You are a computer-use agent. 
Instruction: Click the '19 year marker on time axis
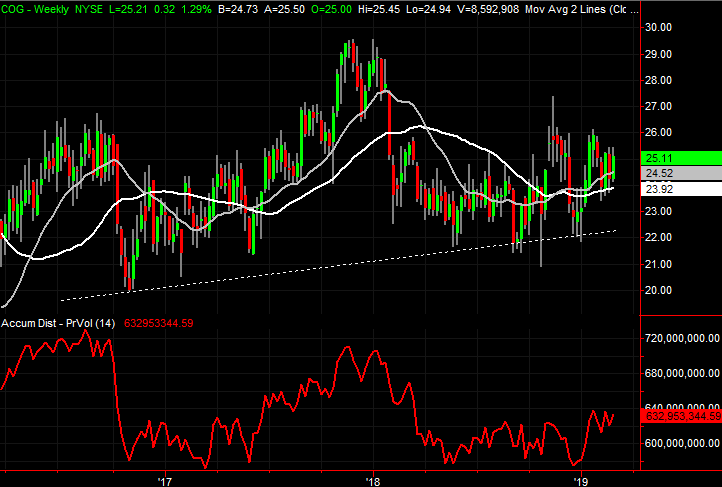[581, 480]
